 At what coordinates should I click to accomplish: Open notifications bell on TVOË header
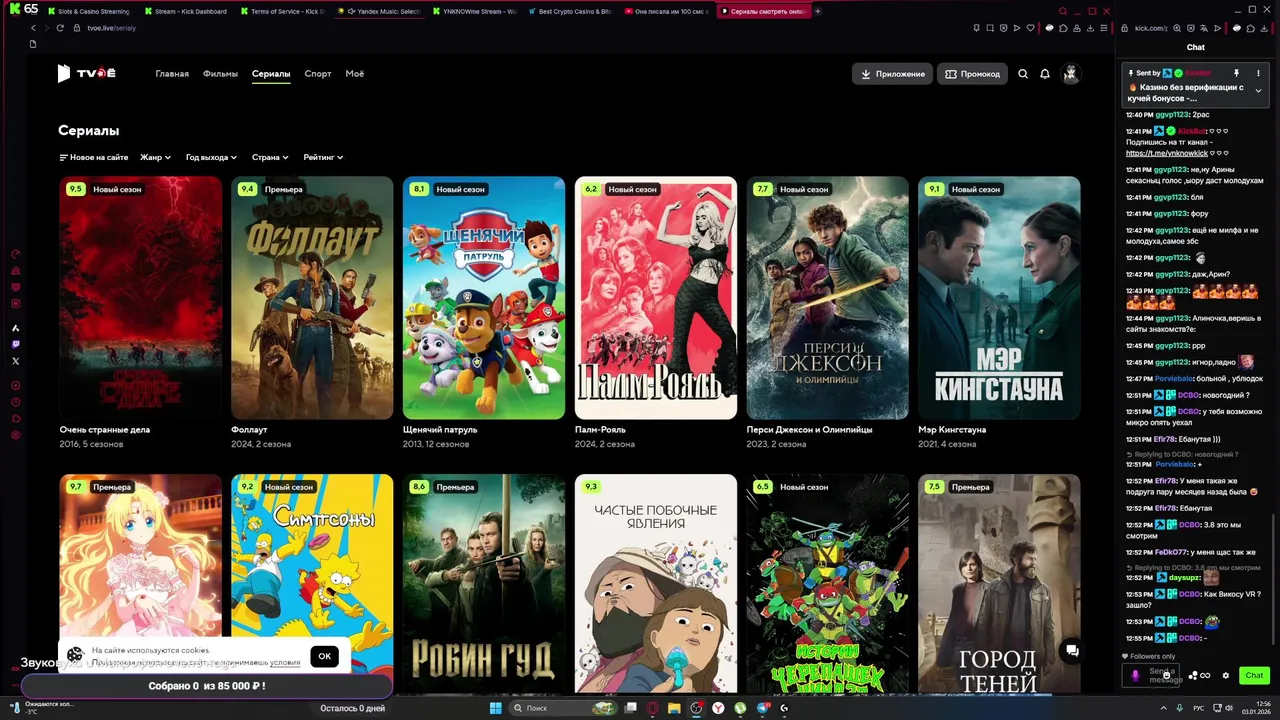pyautogui.click(x=1045, y=74)
